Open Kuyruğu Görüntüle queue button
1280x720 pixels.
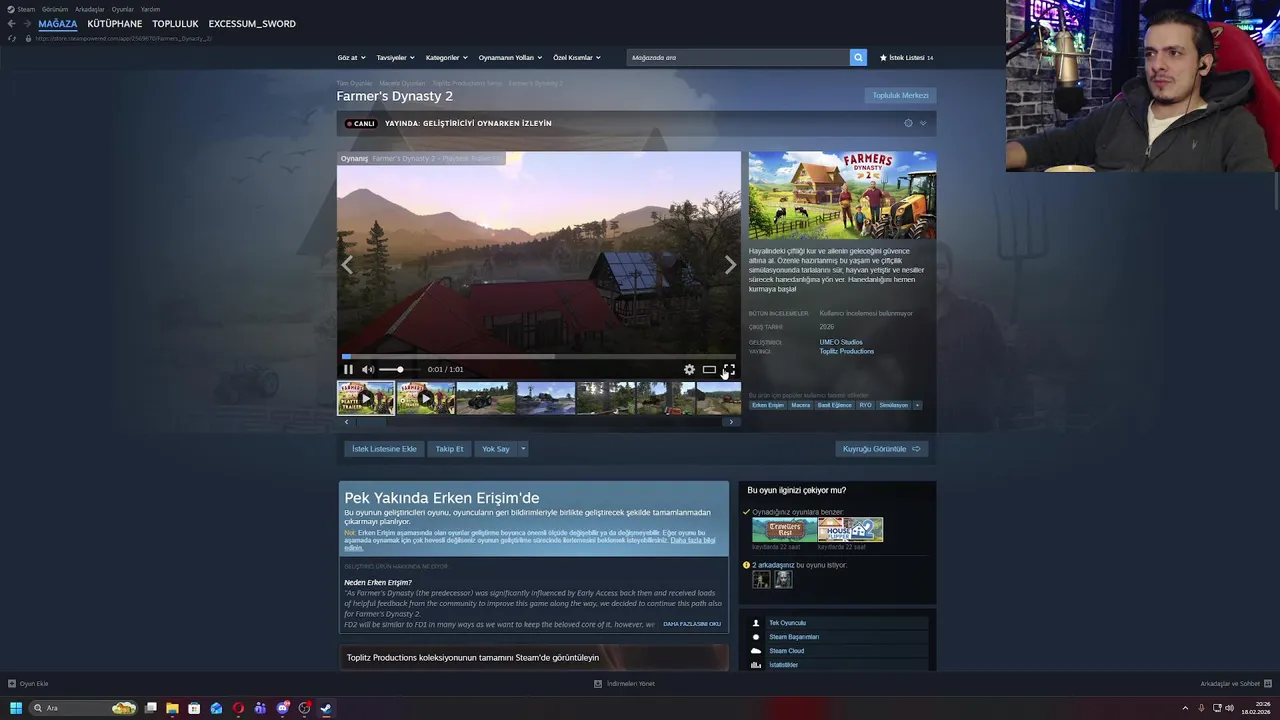coord(881,449)
